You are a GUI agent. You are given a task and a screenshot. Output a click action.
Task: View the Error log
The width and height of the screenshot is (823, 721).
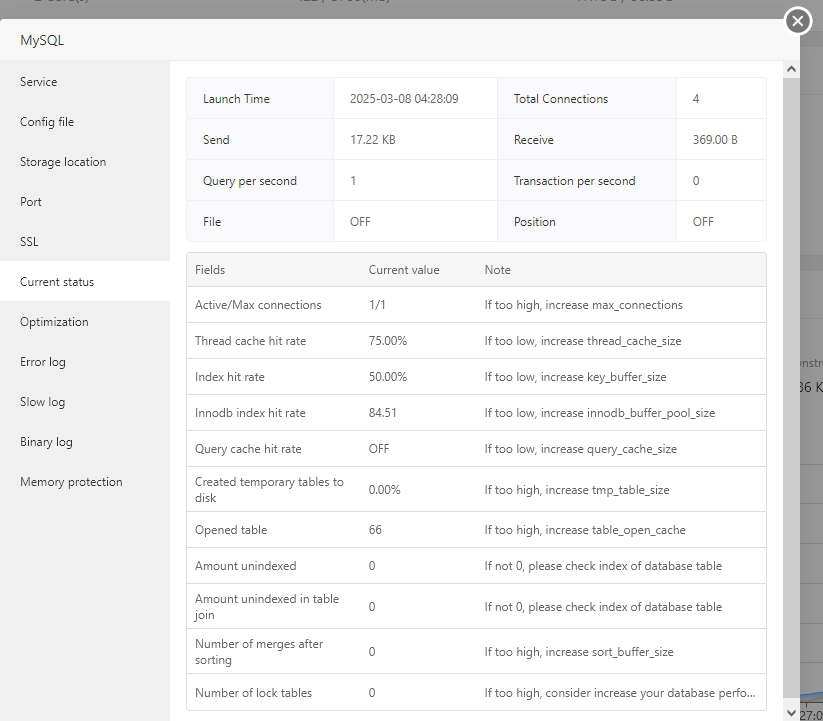(x=43, y=362)
